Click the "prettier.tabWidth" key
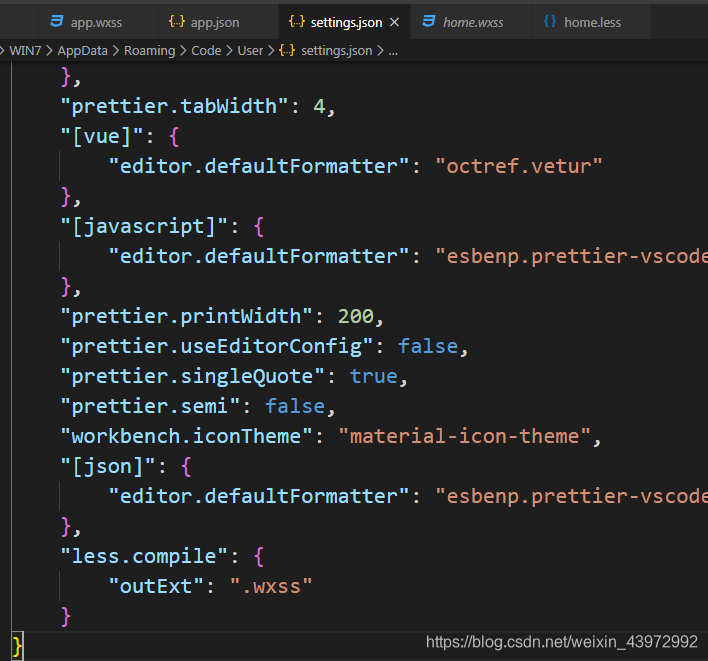 coord(174,107)
